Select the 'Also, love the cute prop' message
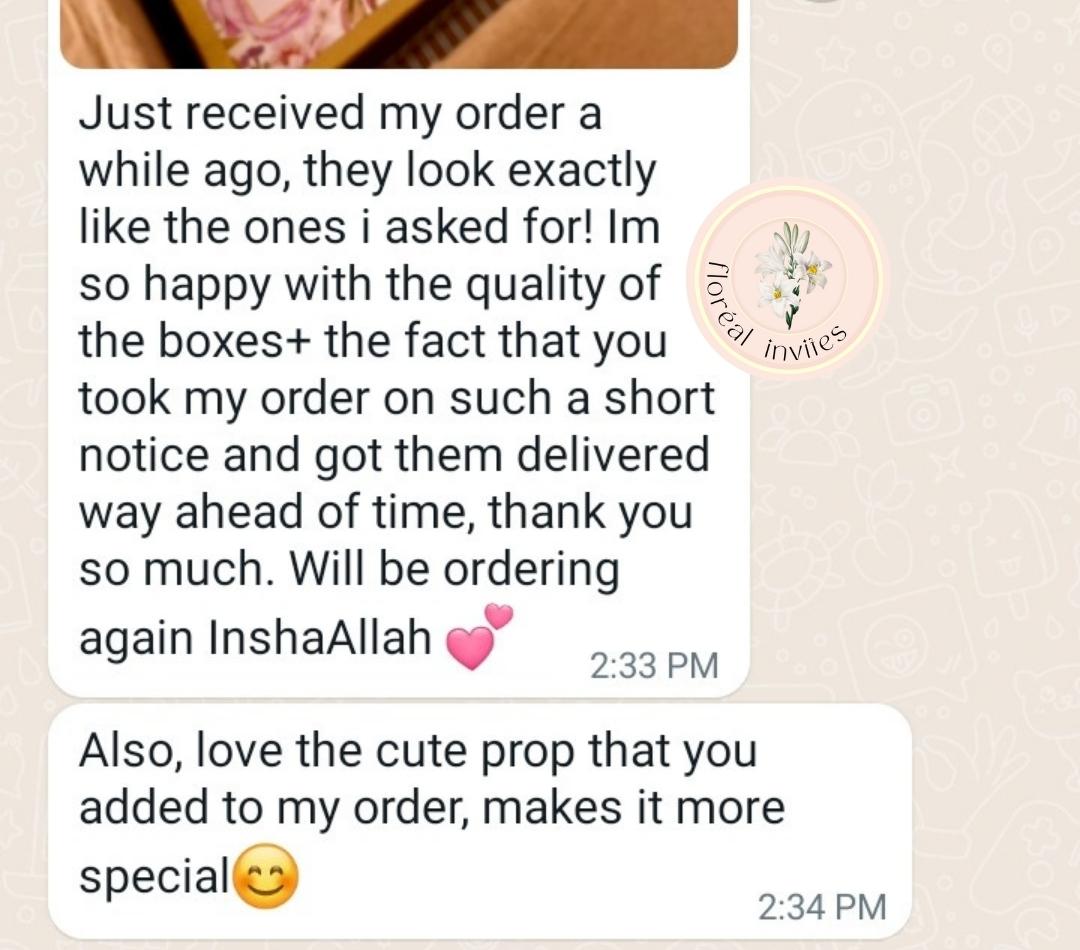 coord(480,821)
